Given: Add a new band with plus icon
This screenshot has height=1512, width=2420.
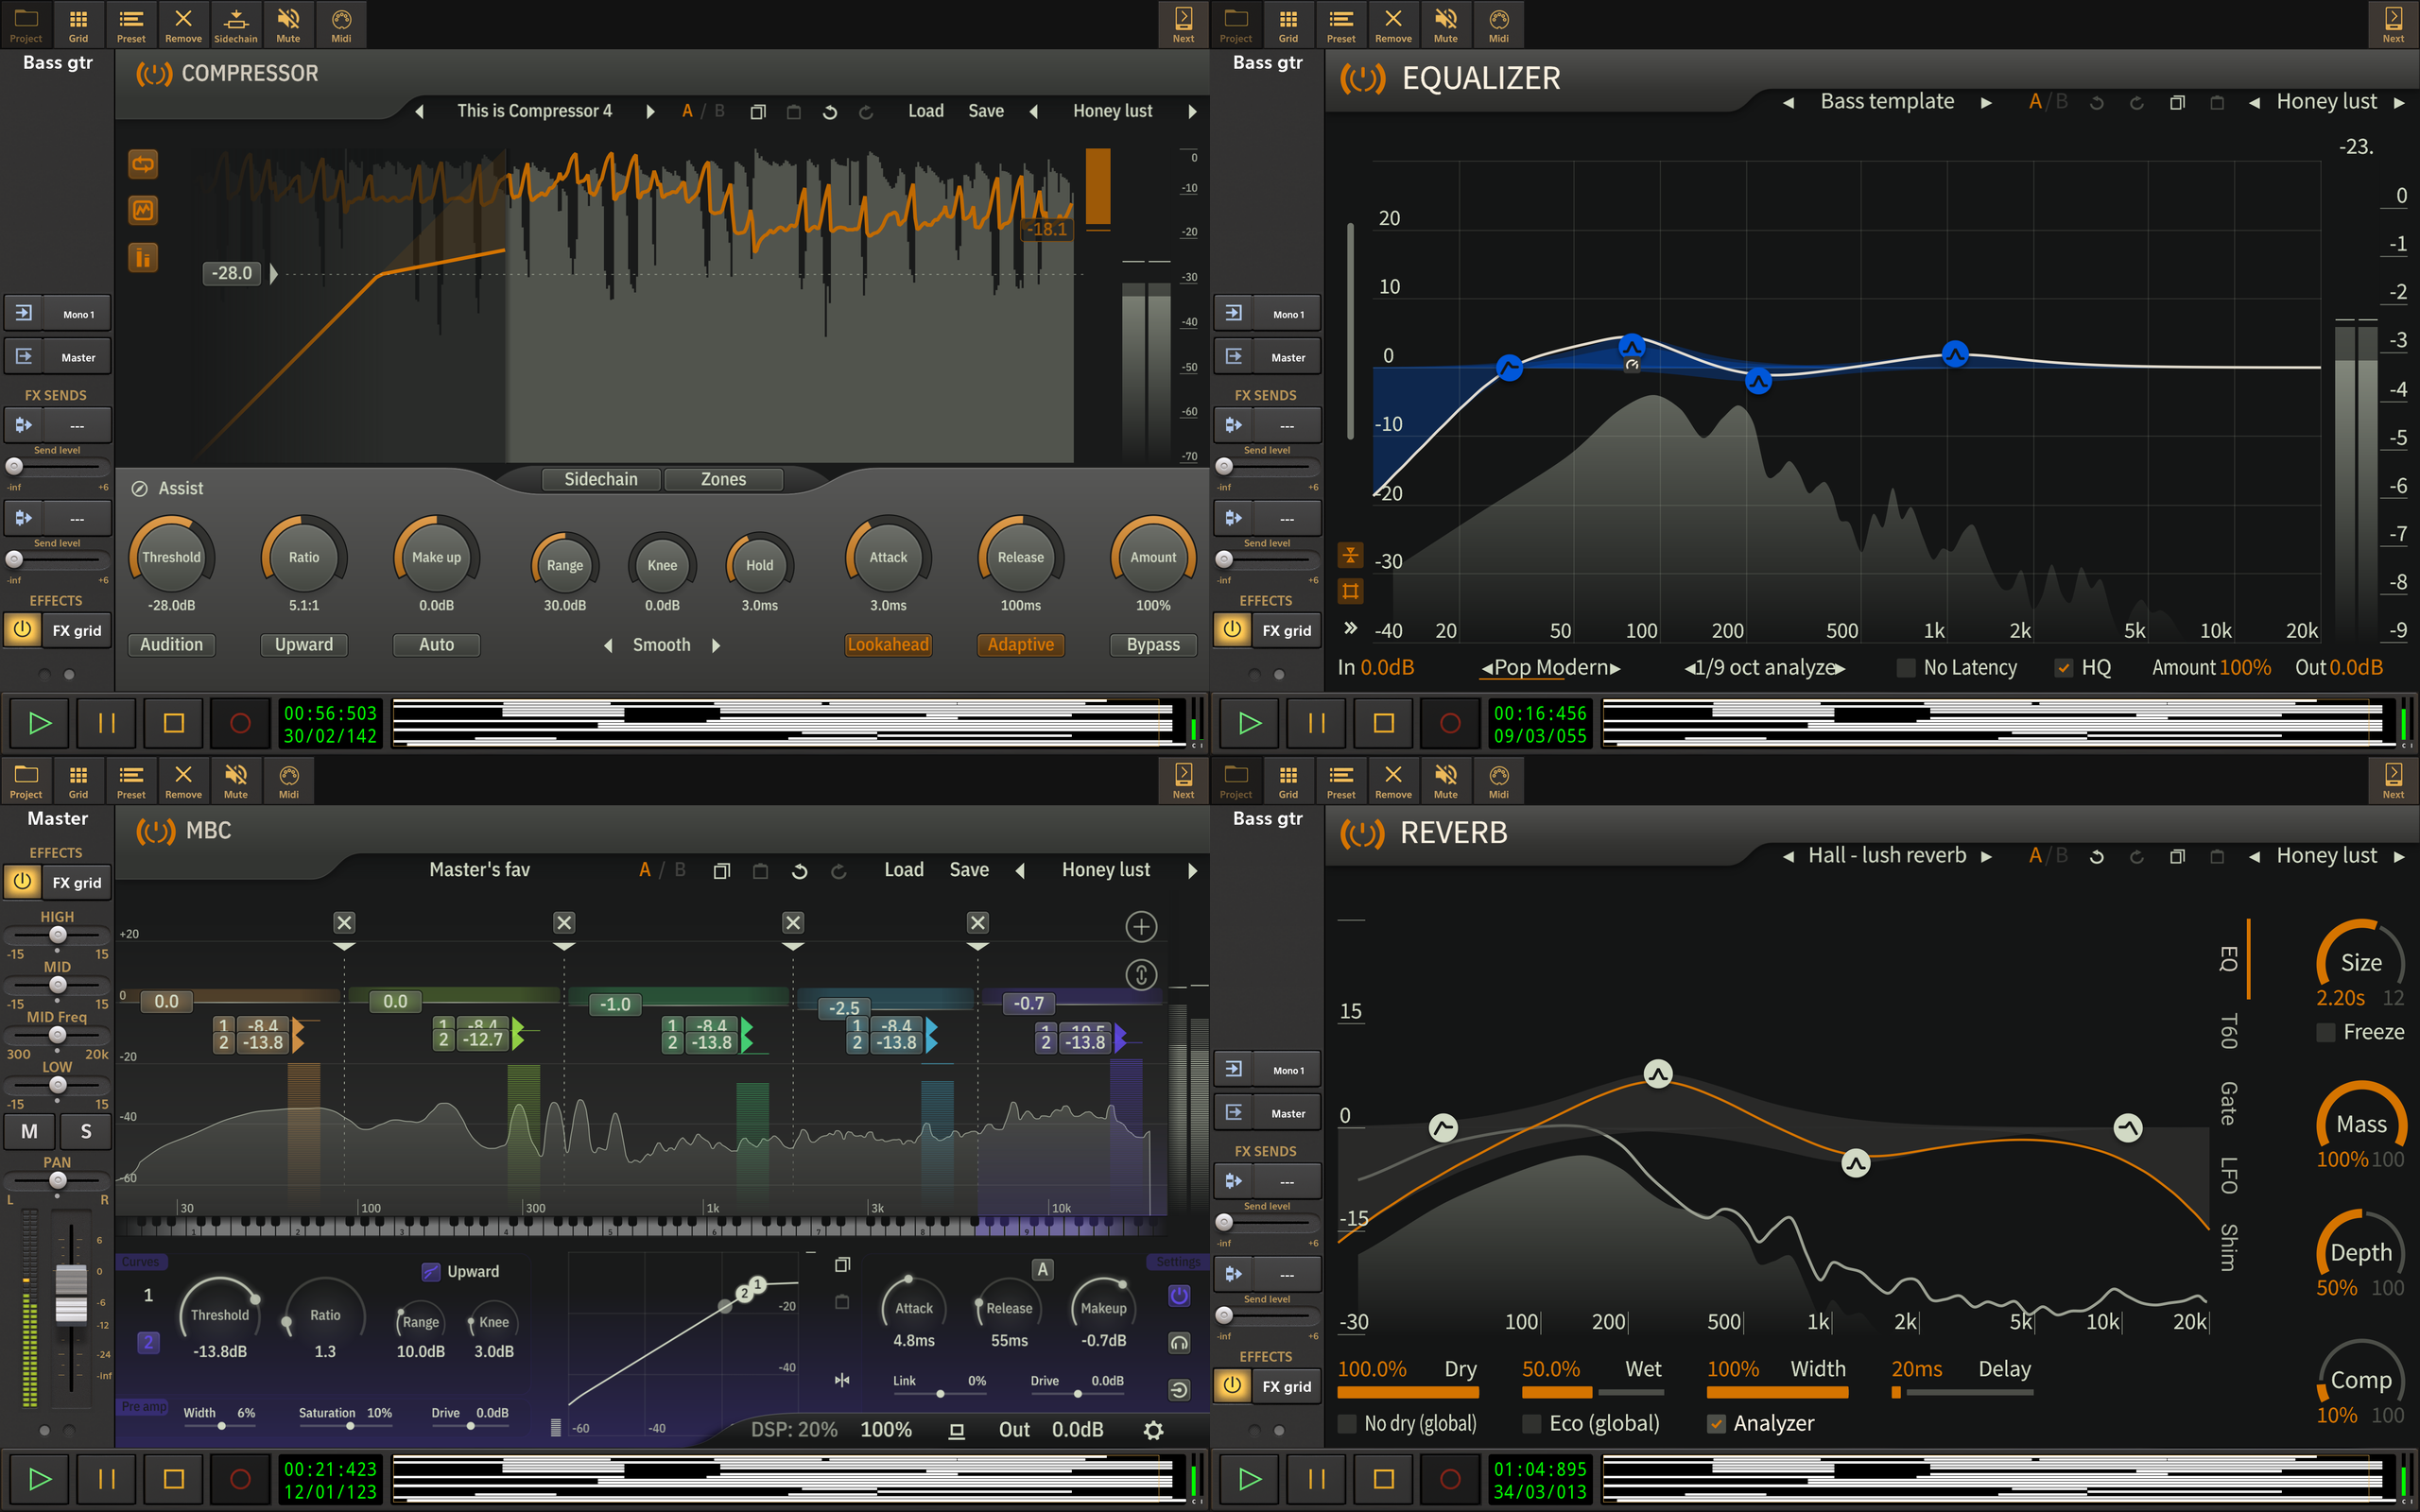Looking at the screenshot, I should 1141,926.
